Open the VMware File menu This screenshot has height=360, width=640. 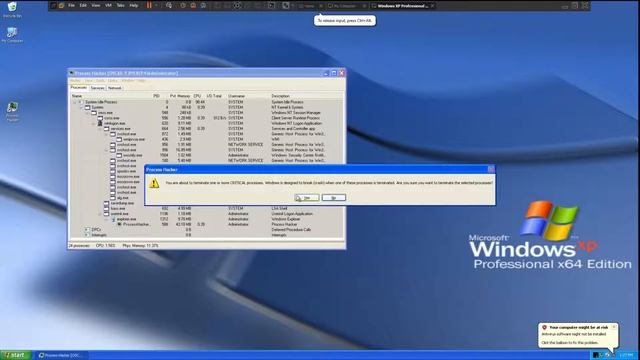click(x=71, y=5)
